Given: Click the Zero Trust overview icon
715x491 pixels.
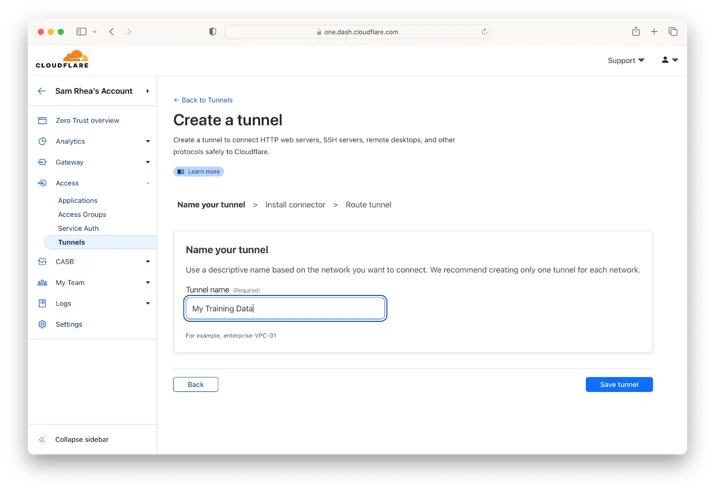Looking at the screenshot, I should tap(42, 120).
